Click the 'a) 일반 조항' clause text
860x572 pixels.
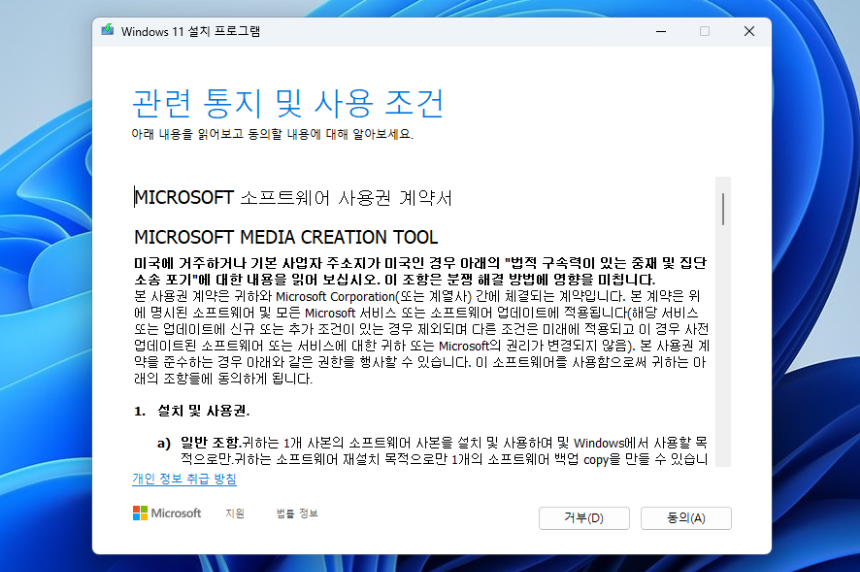pos(199,443)
